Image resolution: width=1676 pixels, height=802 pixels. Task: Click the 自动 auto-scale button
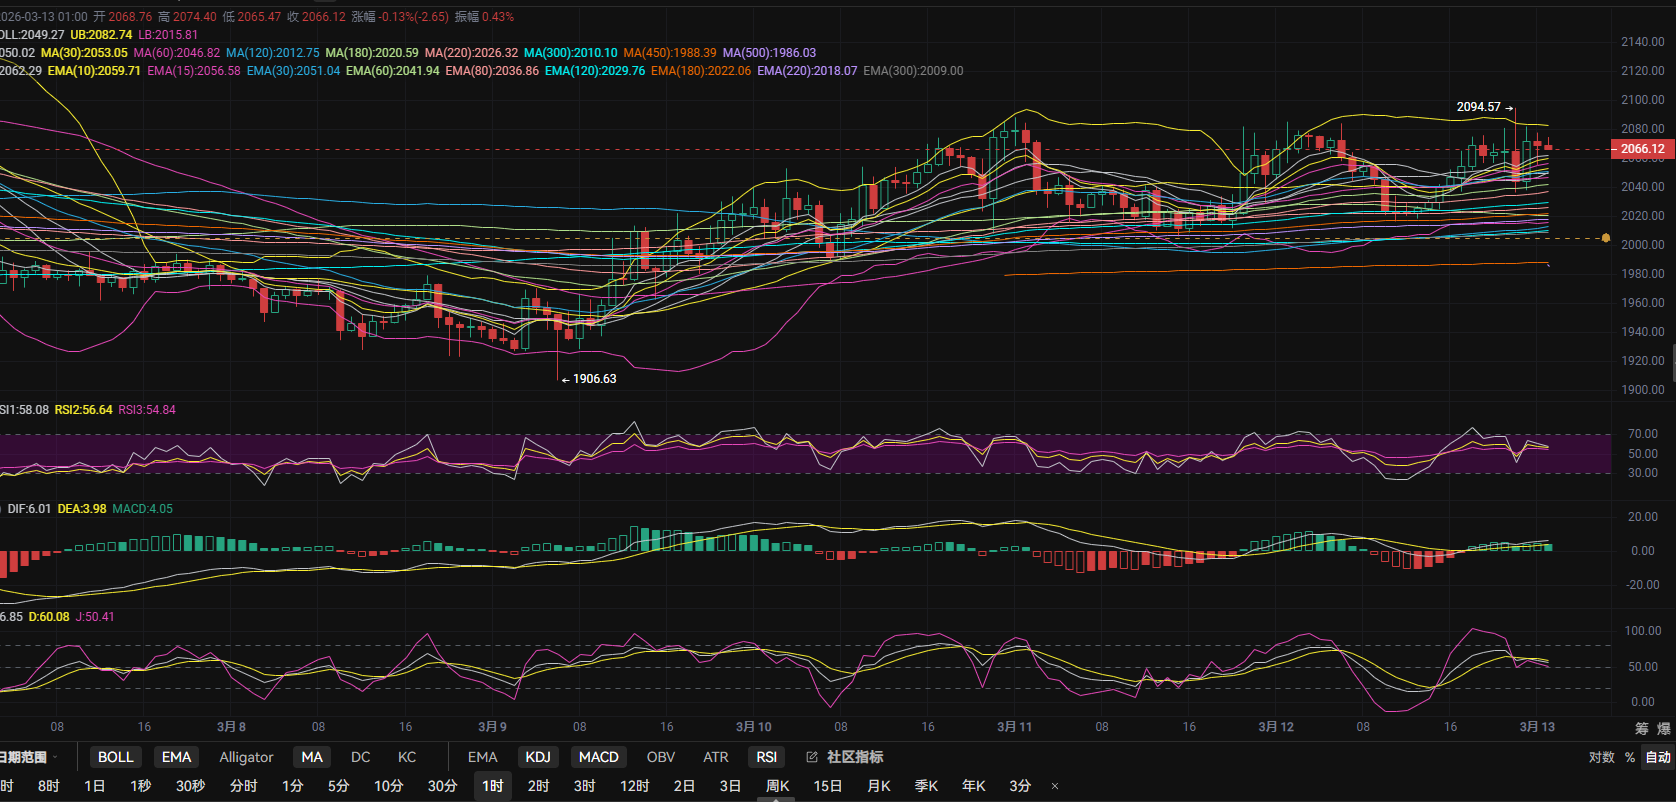pos(1658,757)
